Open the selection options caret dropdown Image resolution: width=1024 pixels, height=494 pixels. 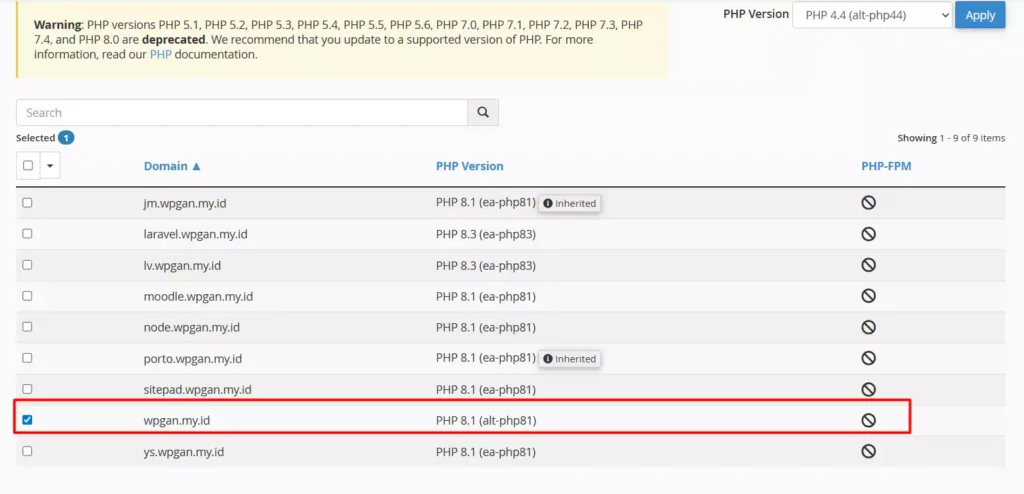(50, 166)
